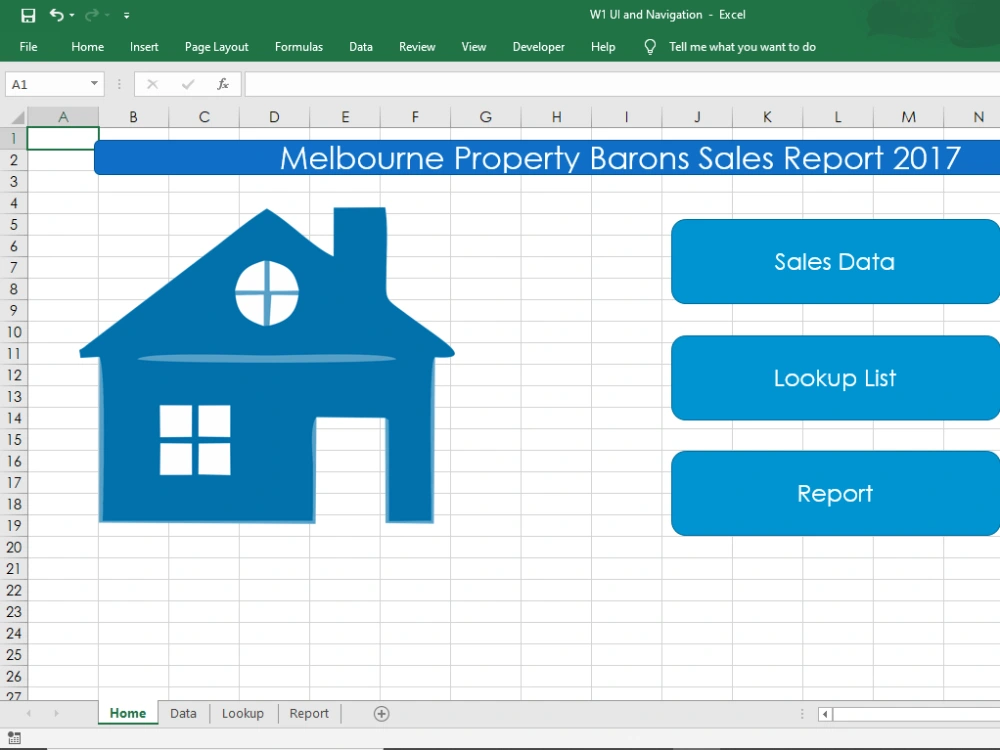
Task: Open the Insert ribbon tab
Action: tap(144, 47)
